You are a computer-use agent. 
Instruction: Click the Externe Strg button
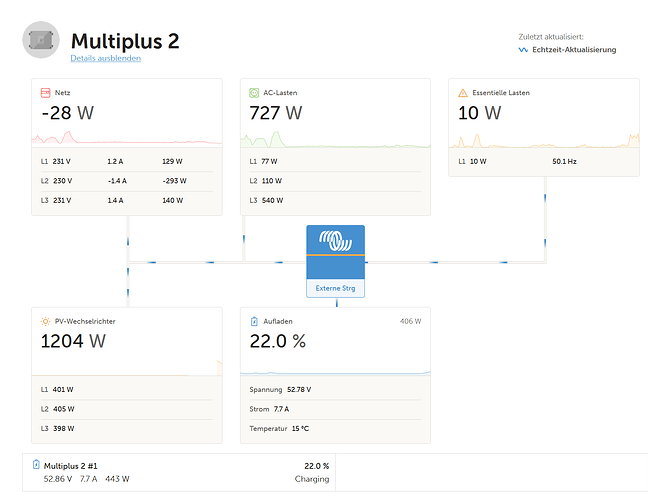click(335, 288)
